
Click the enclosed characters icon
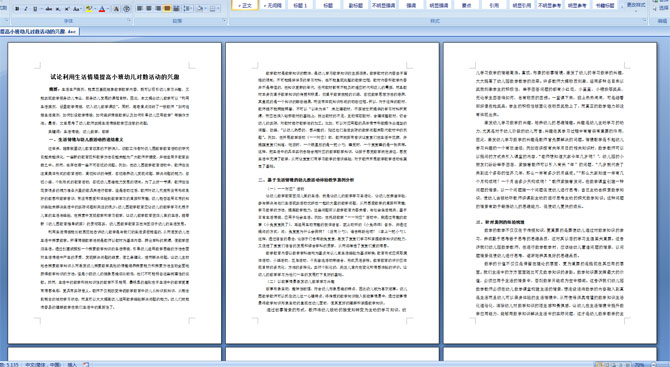click(126, 9)
